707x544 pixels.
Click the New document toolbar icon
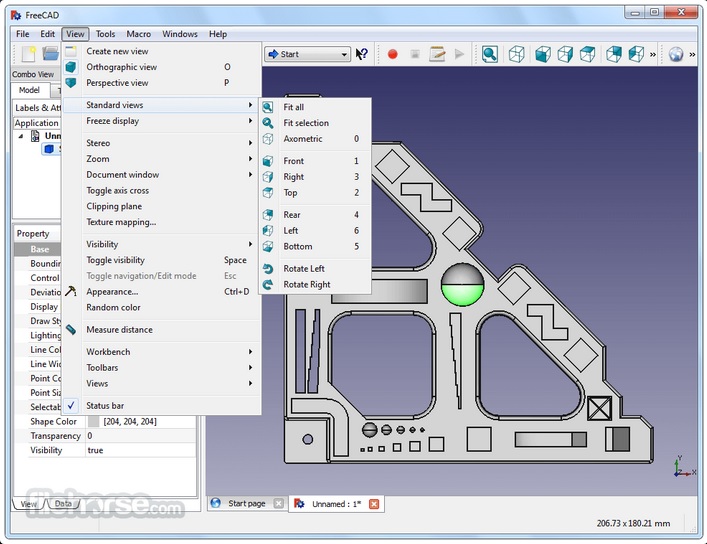[29, 54]
